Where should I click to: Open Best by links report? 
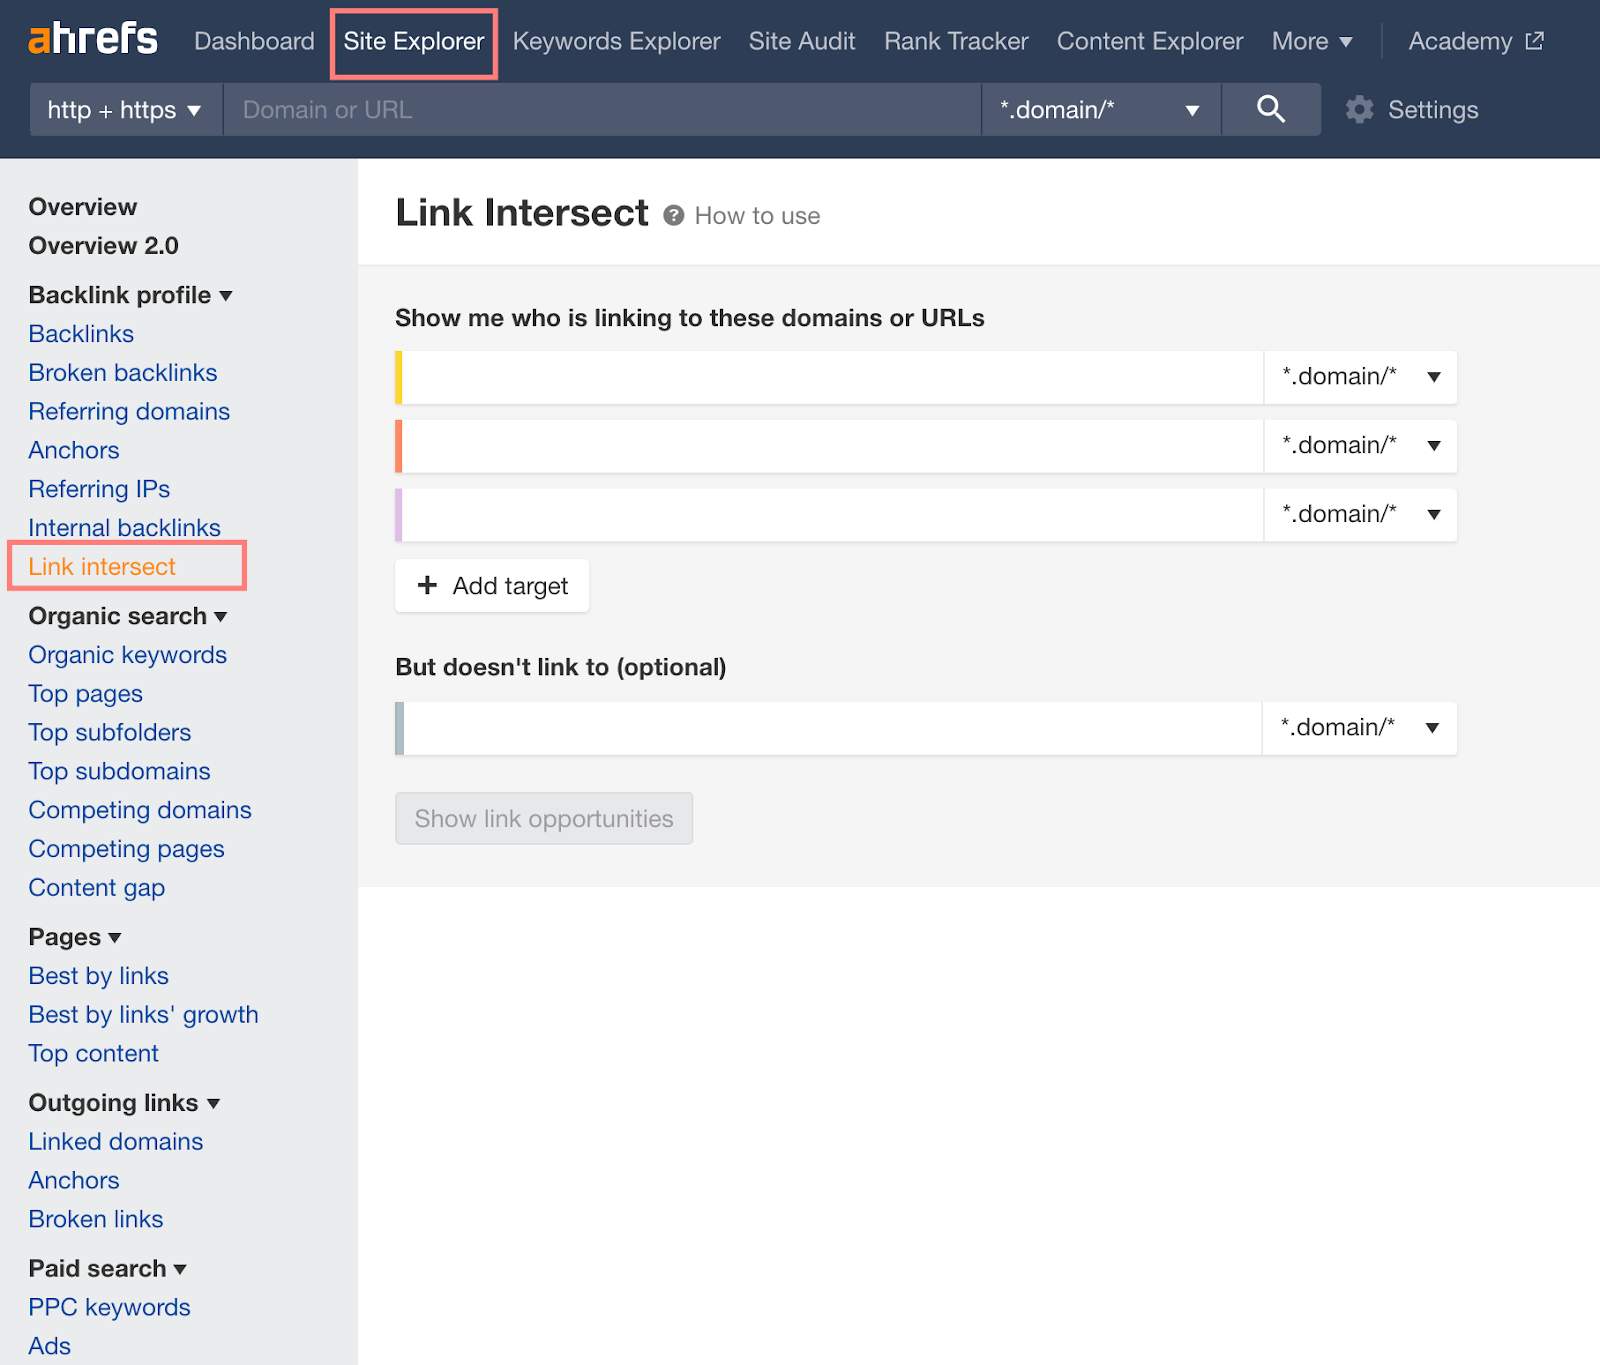98,976
